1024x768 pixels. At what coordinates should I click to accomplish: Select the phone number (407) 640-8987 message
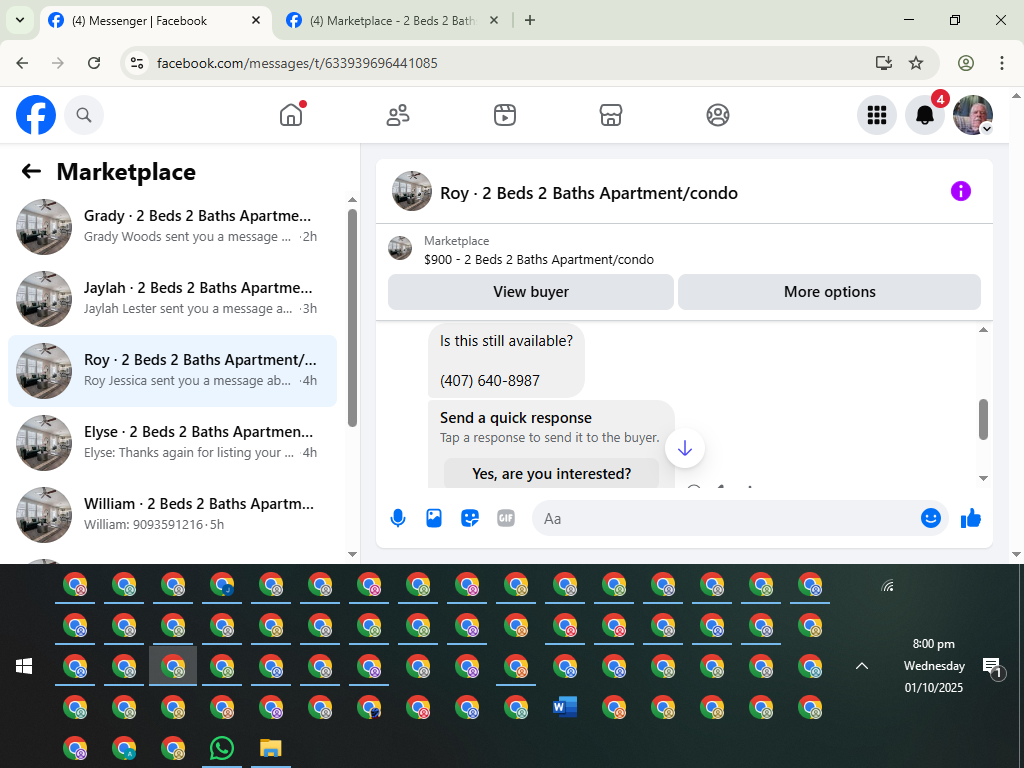pos(490,381)
